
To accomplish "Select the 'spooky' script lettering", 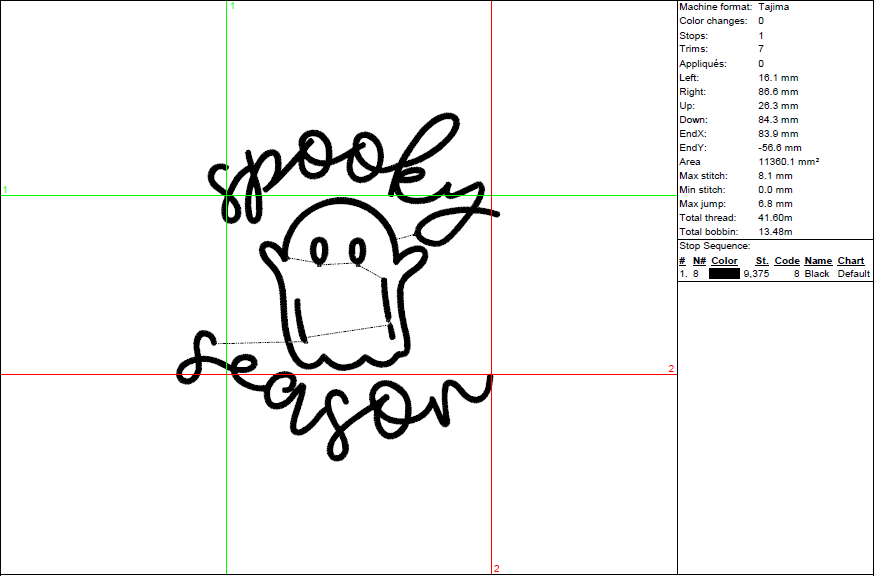I will (x=340, y=175).
